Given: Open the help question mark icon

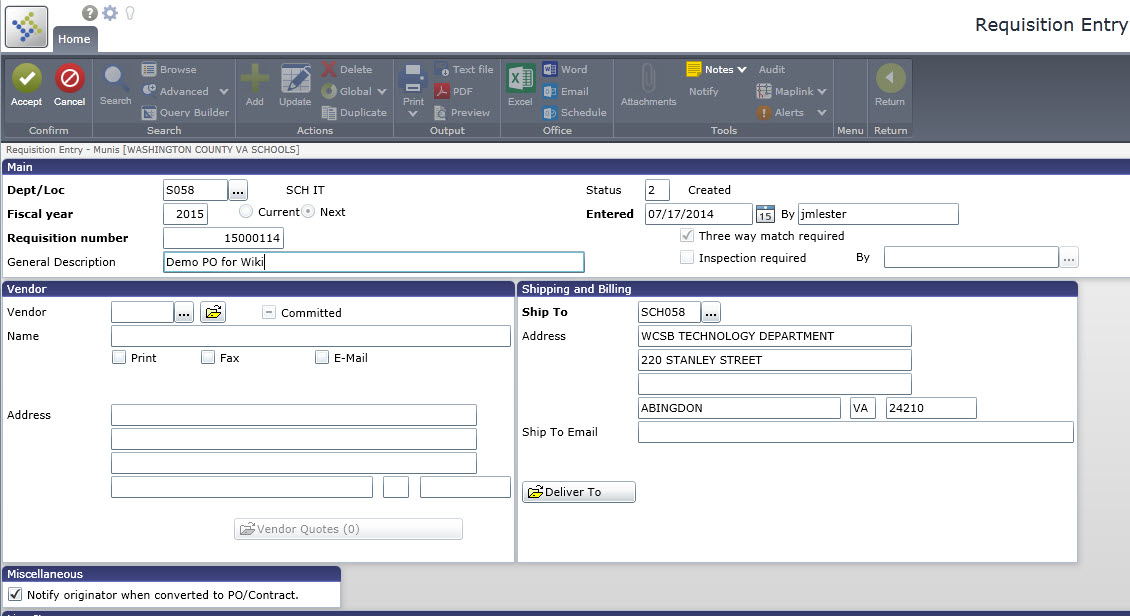Looking at the screenshot, I should (89, 13).
